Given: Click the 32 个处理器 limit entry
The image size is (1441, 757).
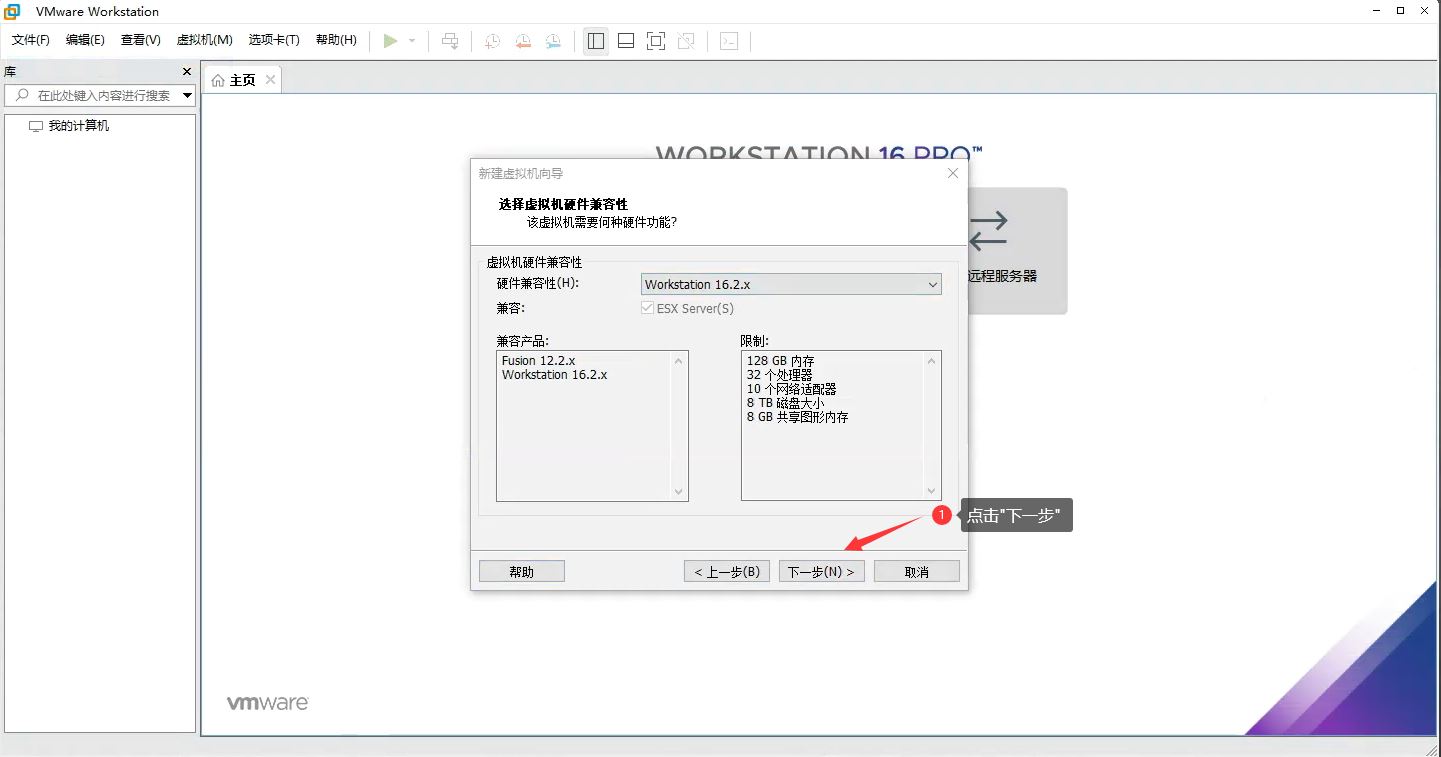Looking at the screenshot, I should 780,375.
